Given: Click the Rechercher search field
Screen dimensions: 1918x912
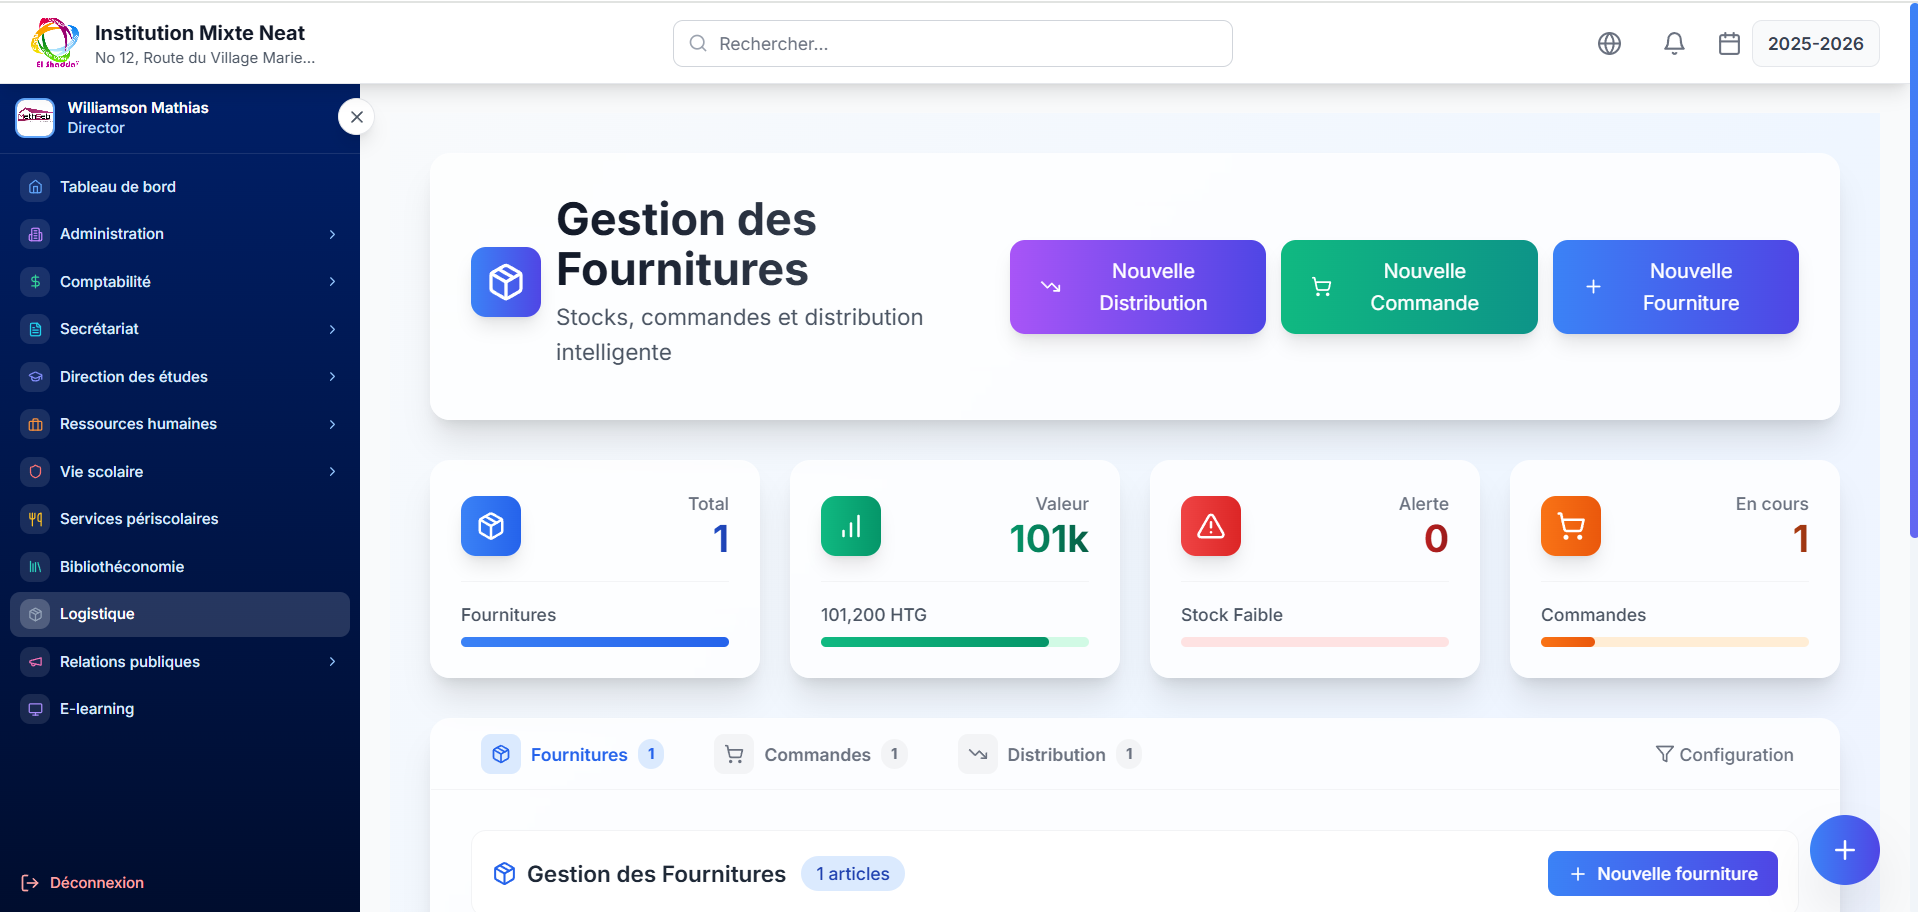Looking at the screenshot, I should (952, 43).
